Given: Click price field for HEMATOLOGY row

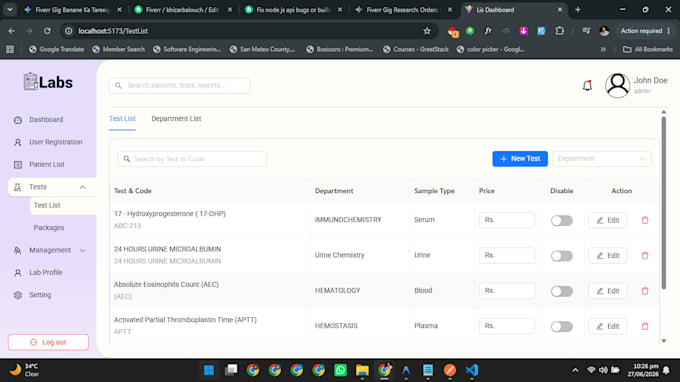Looking at the screenshot, I should click(x=507, y=291).
